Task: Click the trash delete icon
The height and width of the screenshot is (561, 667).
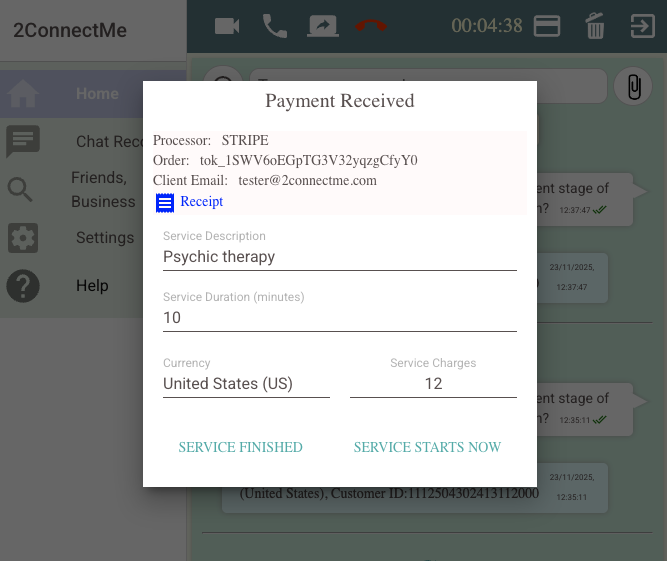Action: (595, 26)
